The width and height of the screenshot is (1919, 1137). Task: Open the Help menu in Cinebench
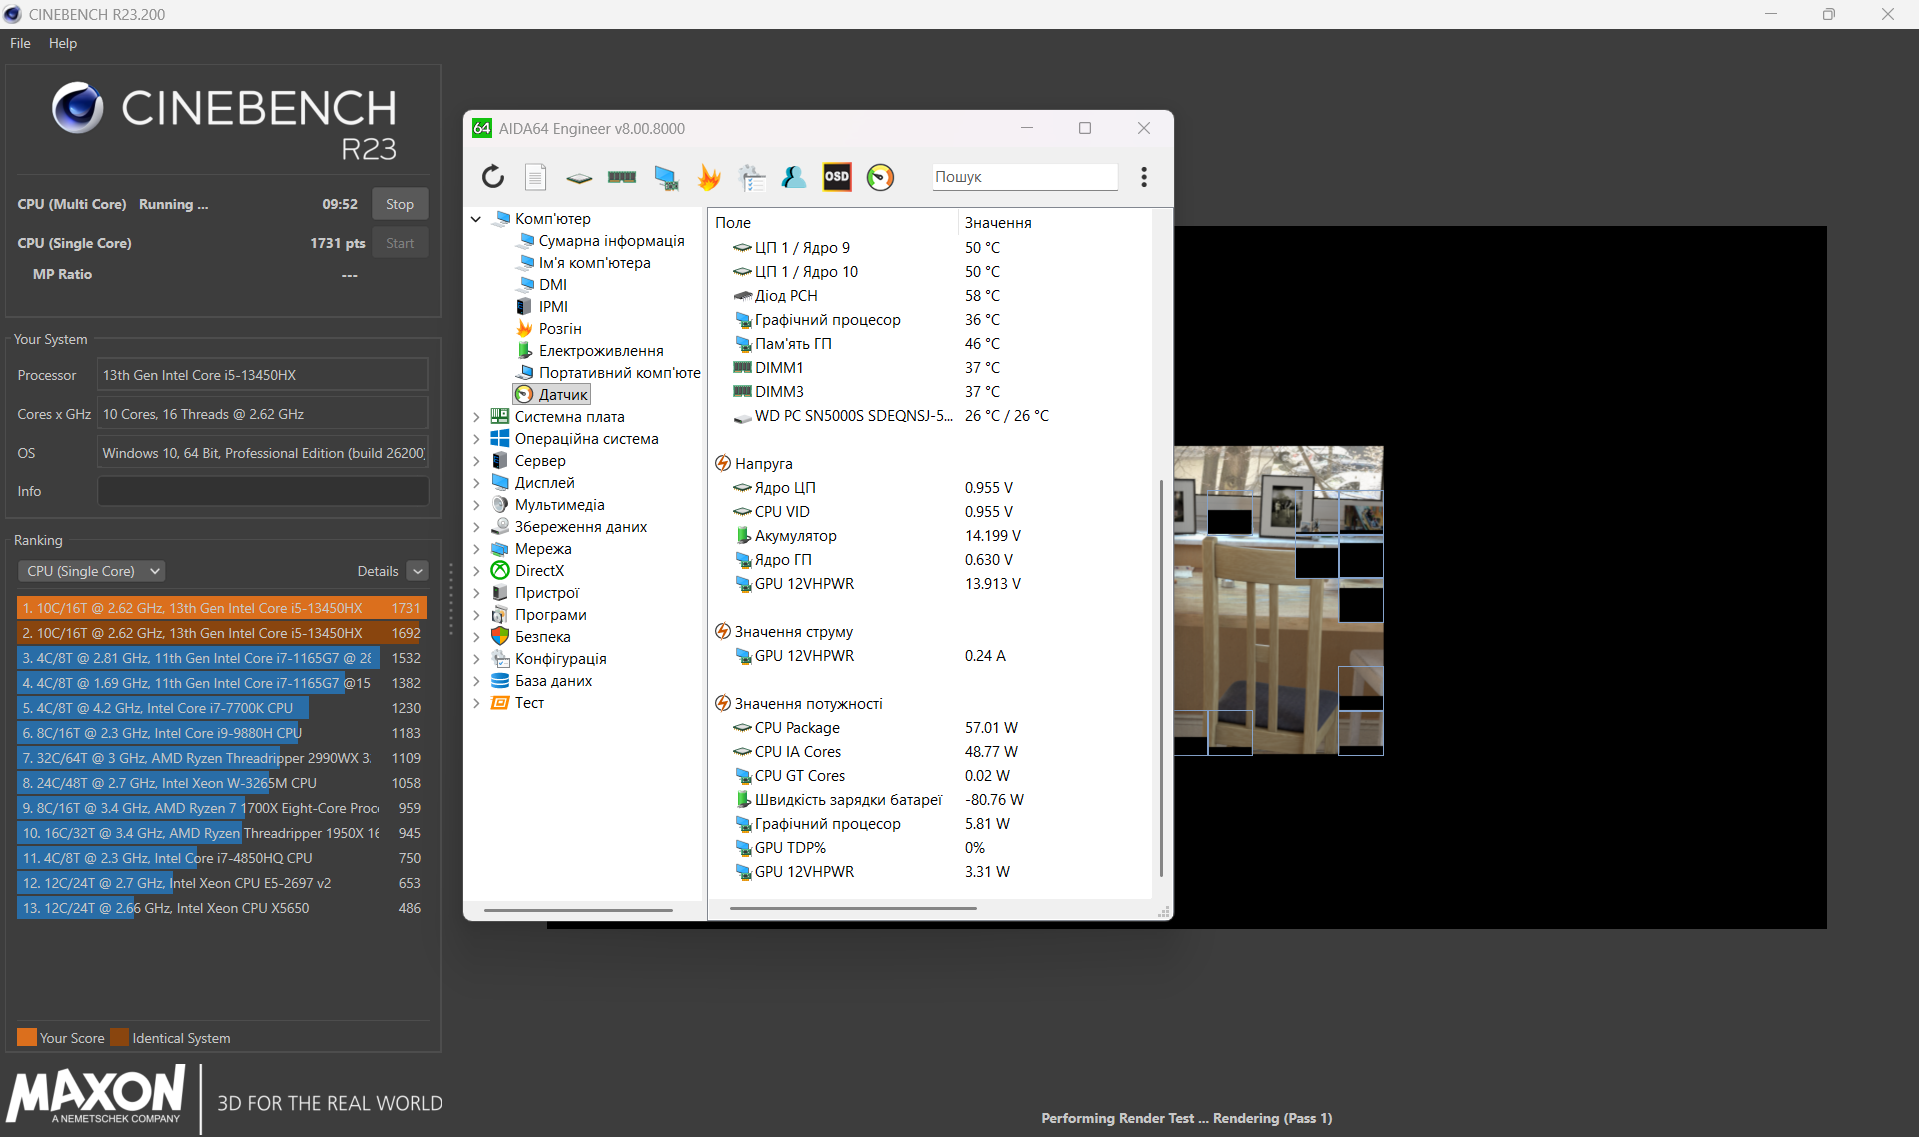pos(62,43)
